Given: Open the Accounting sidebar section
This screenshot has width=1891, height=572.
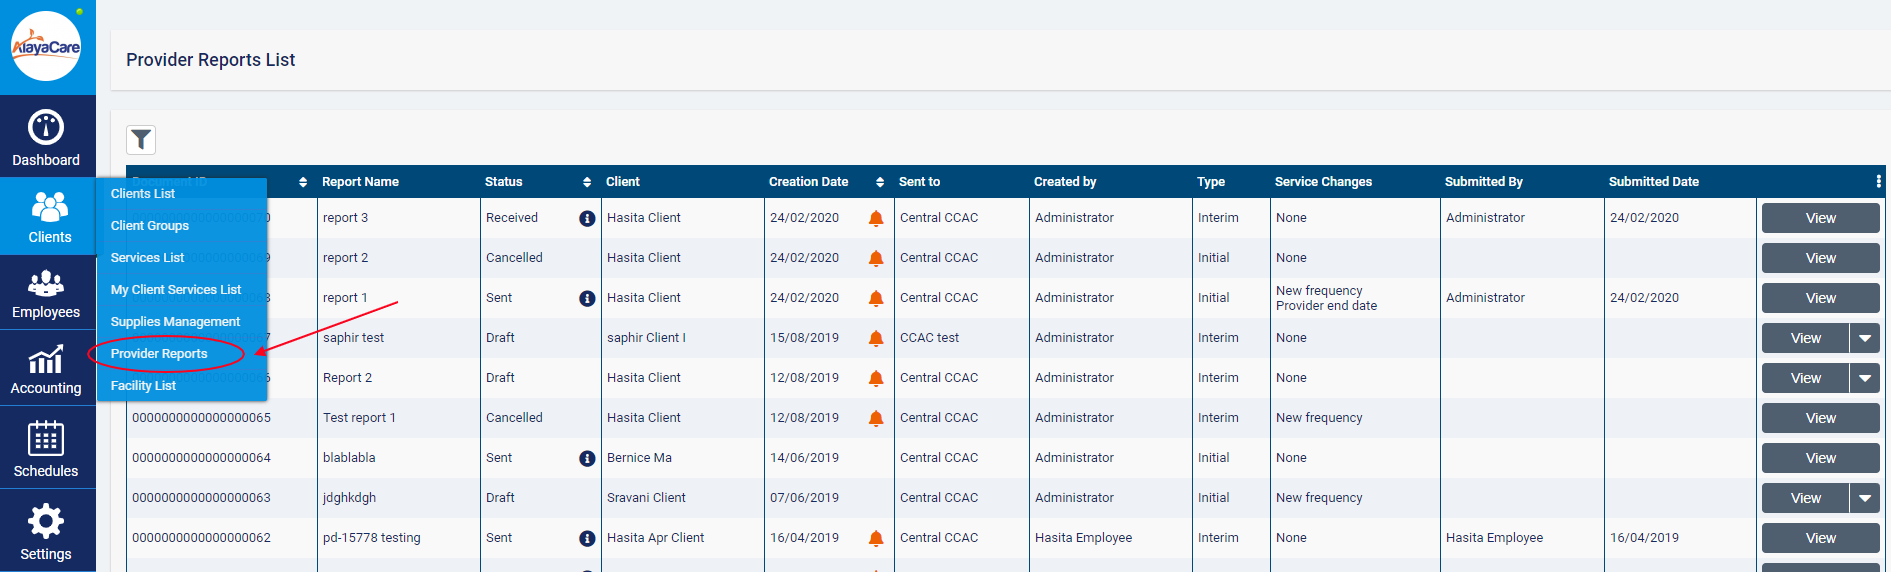Looking at the screenshot, I should click(46, 369).
